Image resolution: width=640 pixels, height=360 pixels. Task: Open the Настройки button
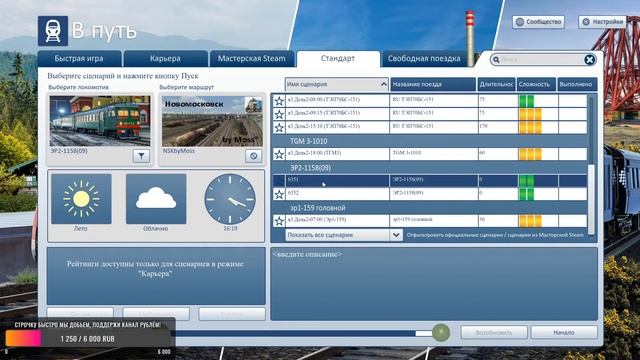(602, 22)
